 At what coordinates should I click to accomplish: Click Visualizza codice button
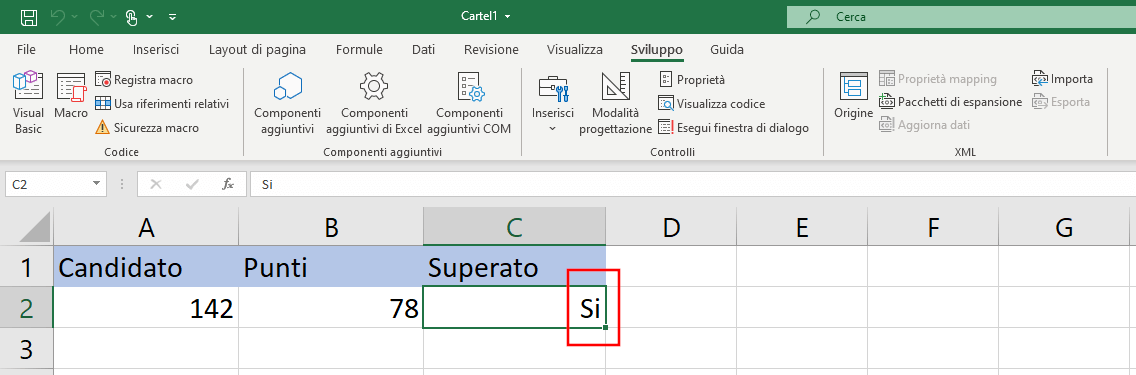pos(711,104)
